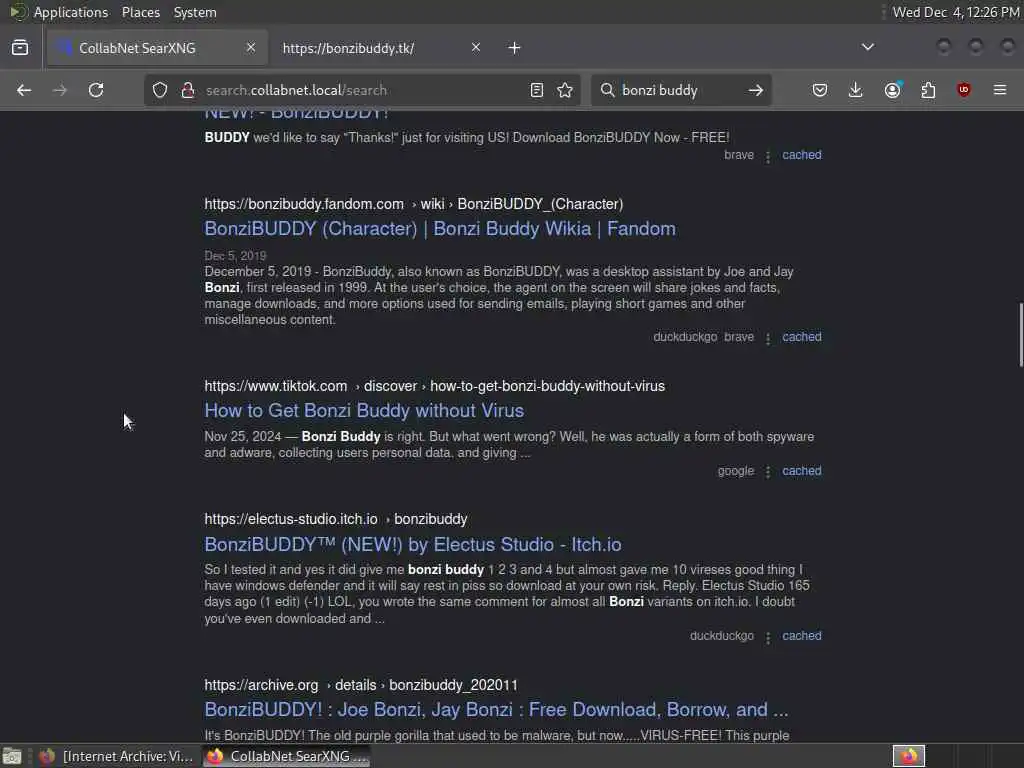
Task: Click the https://bonzibuddy.fandom.com URL text
Action: coord(304,204)
